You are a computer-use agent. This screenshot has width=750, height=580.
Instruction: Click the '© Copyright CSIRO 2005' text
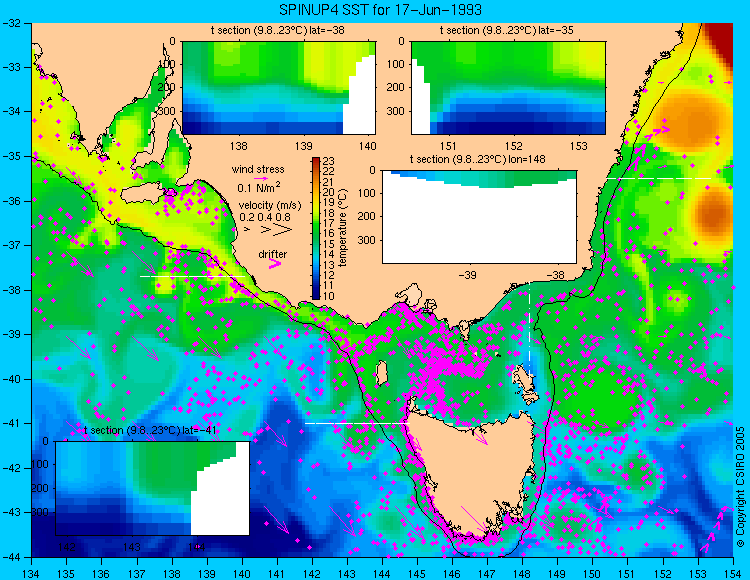tap(740, 487)
